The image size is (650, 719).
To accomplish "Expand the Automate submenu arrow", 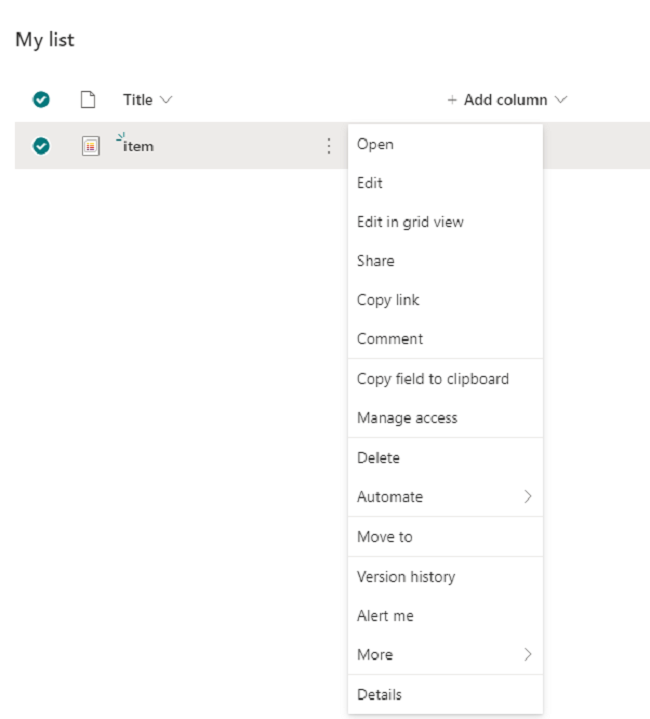I will pos(528,497).
